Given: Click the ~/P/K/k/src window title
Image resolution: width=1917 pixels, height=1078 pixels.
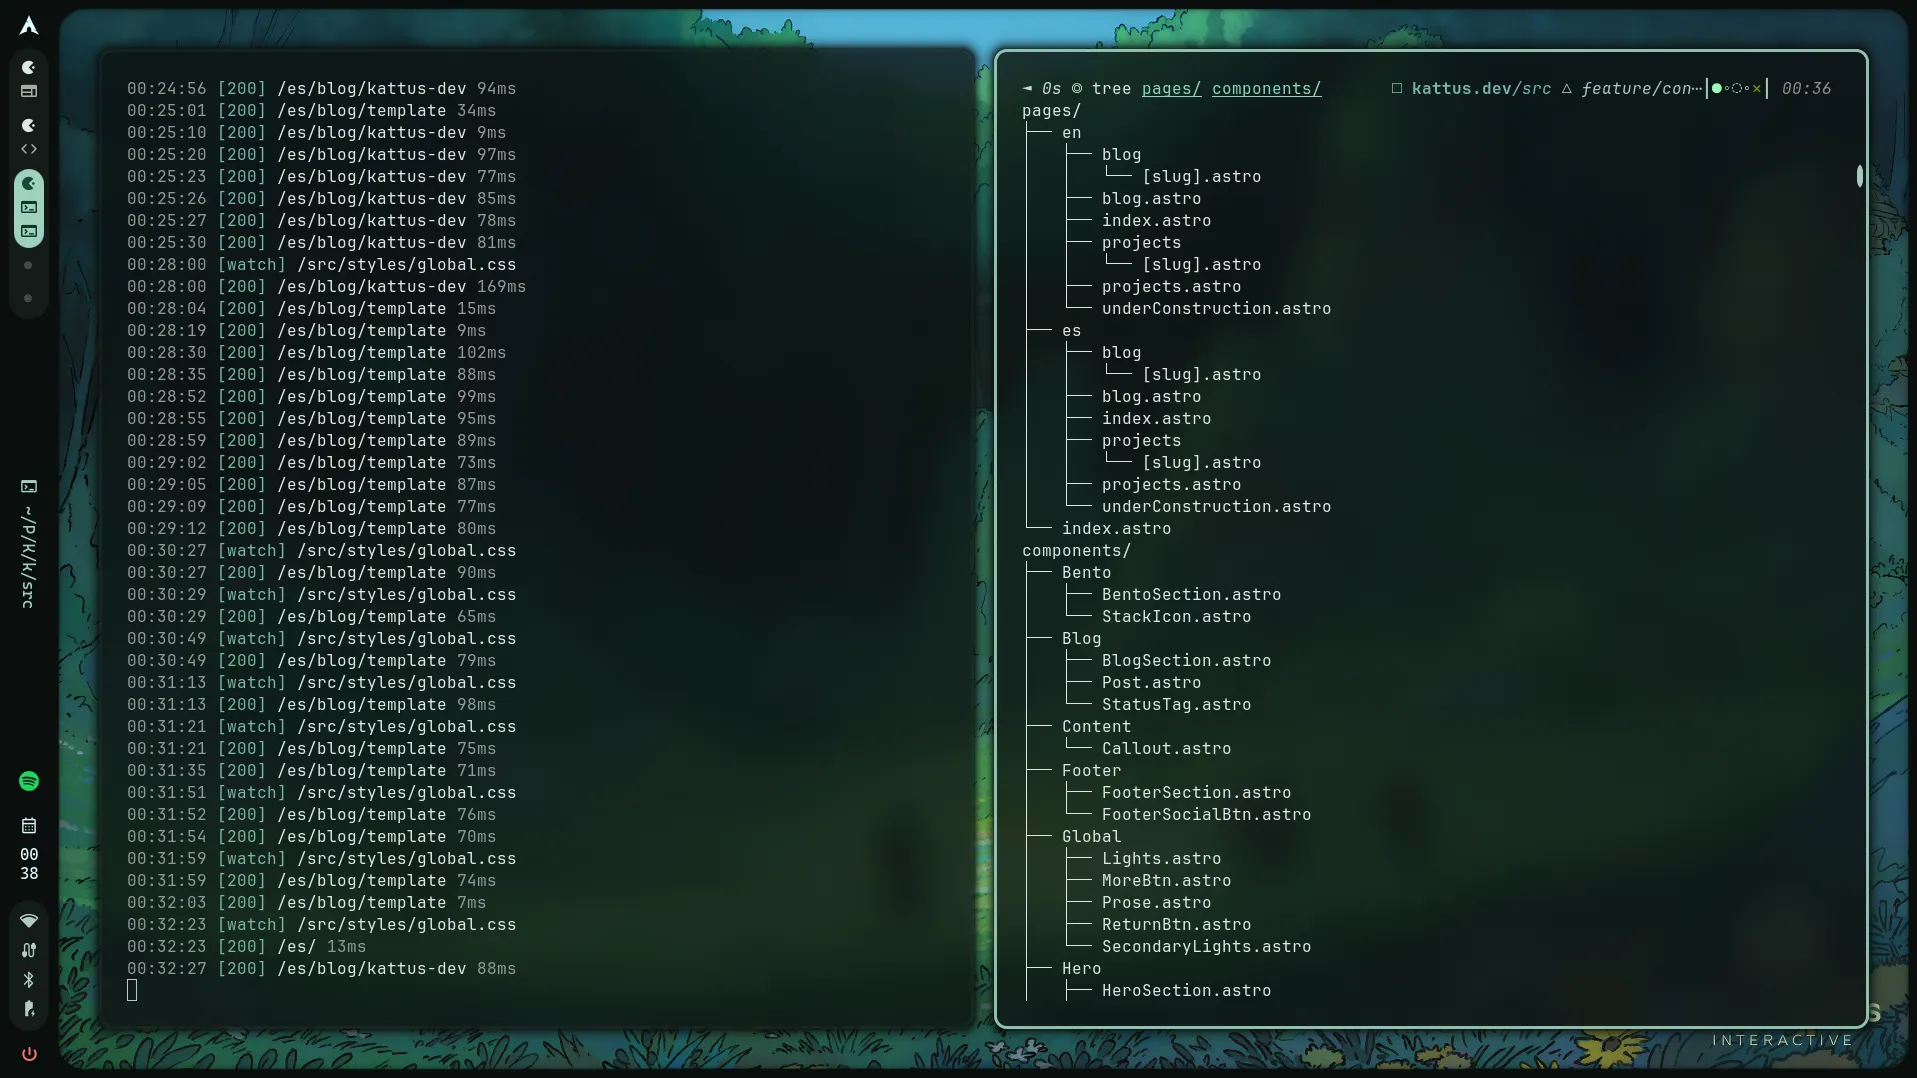Looking at the screenshot, I should click(x=29, y=558).
